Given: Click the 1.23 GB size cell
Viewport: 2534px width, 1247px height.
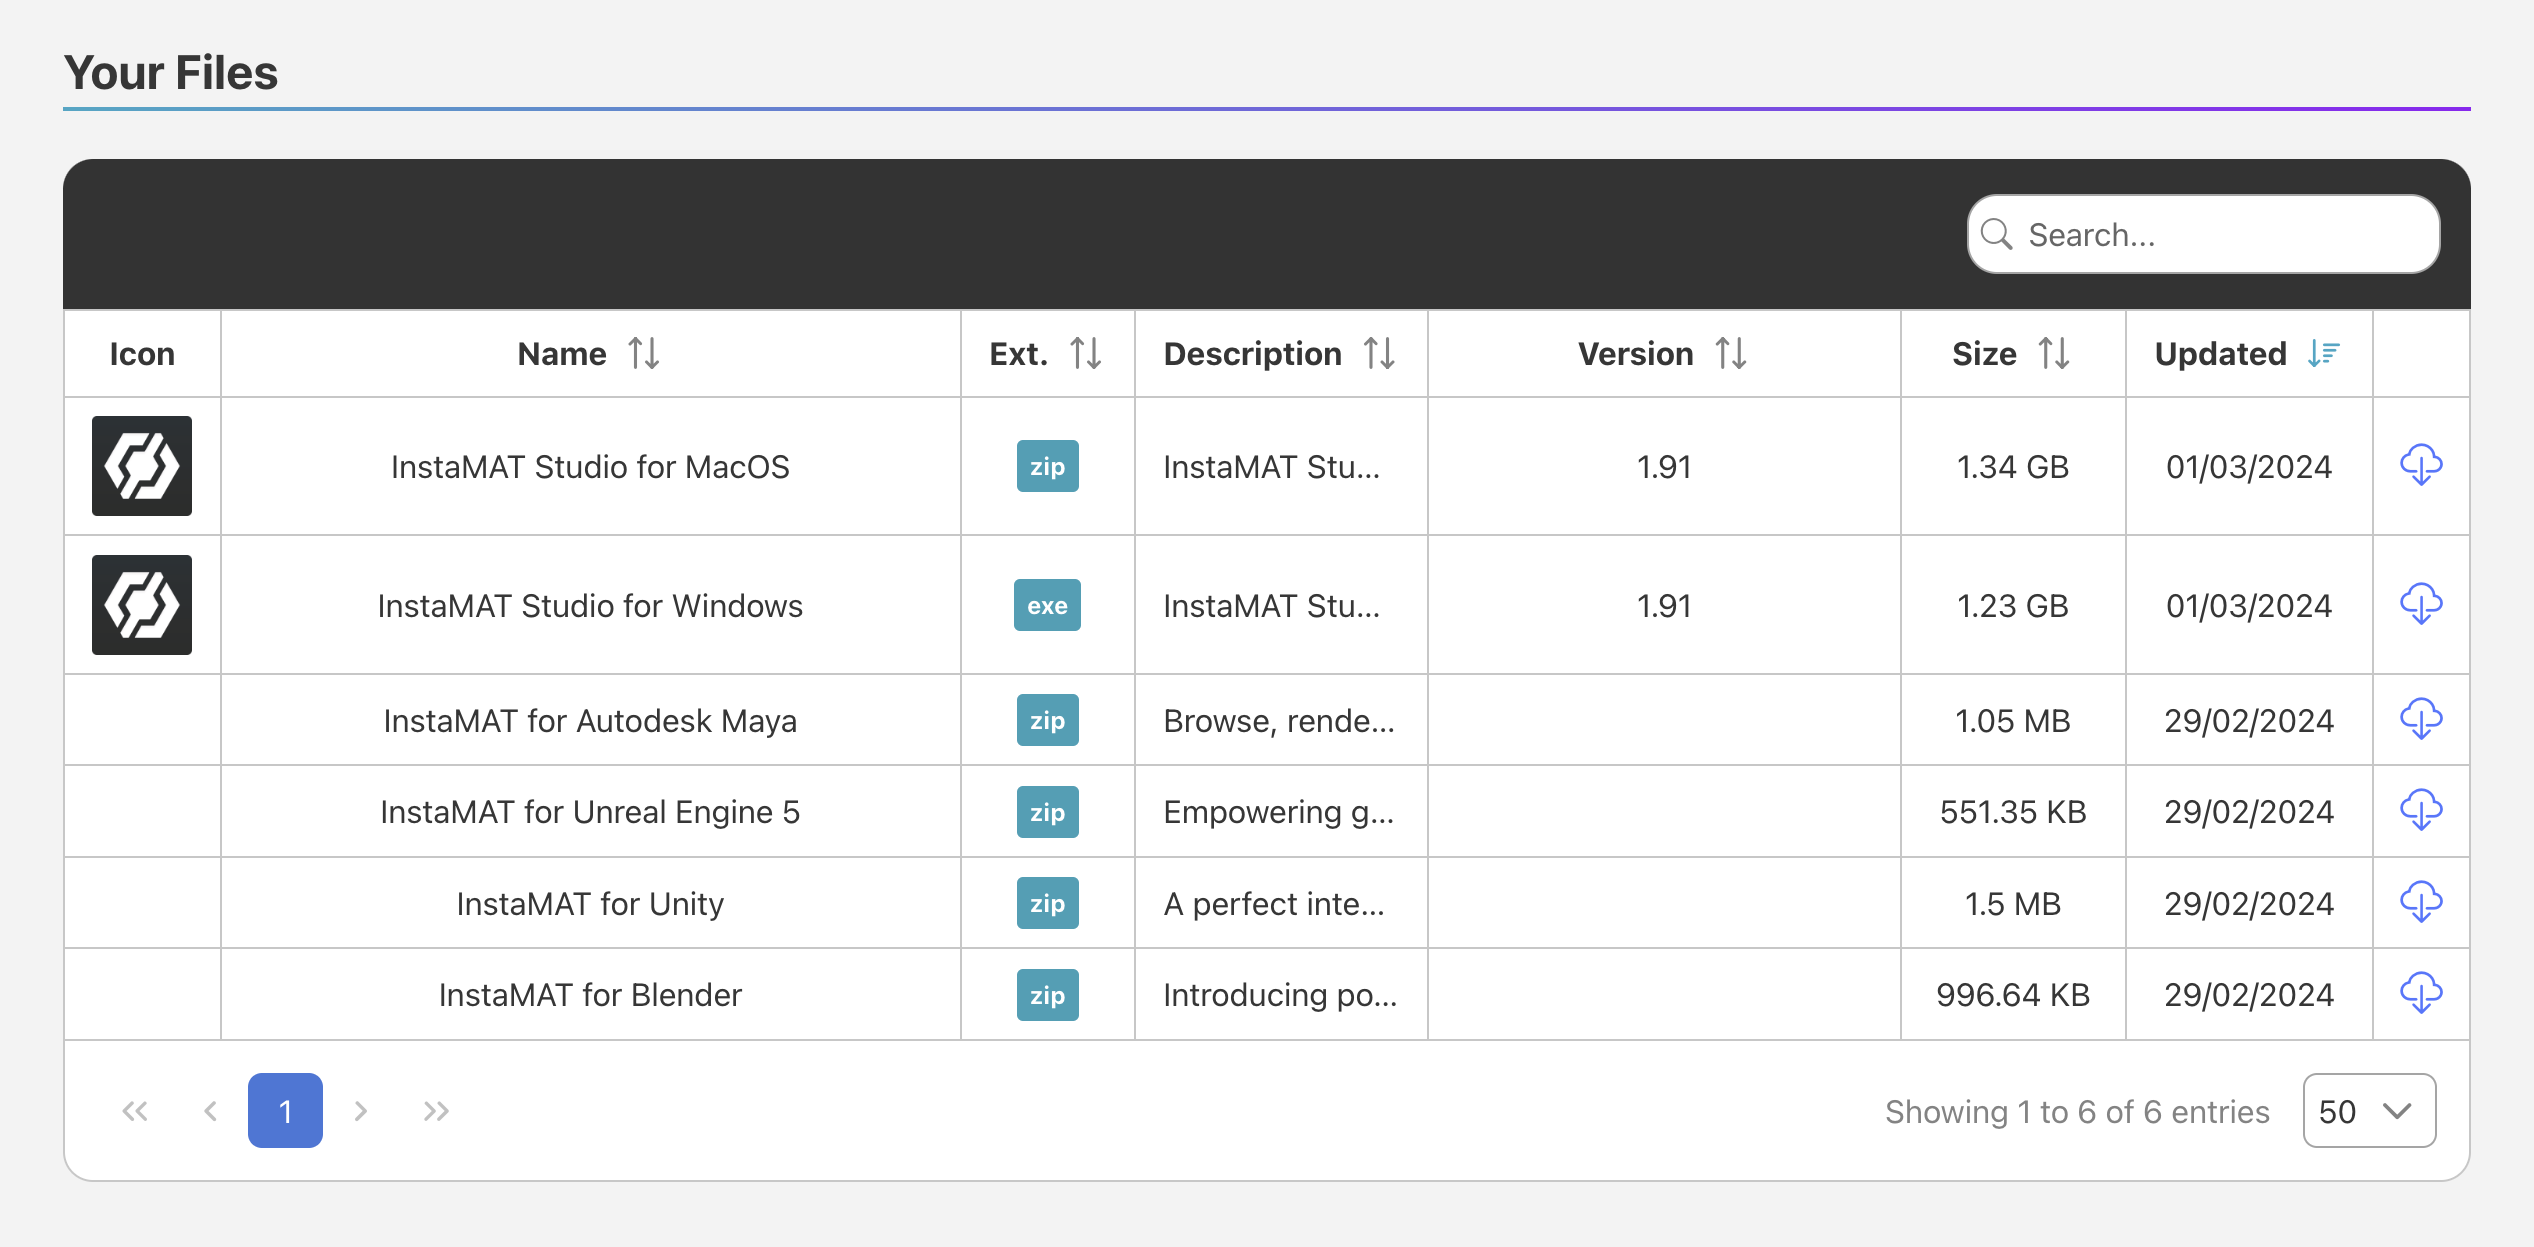Looking at the screenshot, I should [2012, 606].
